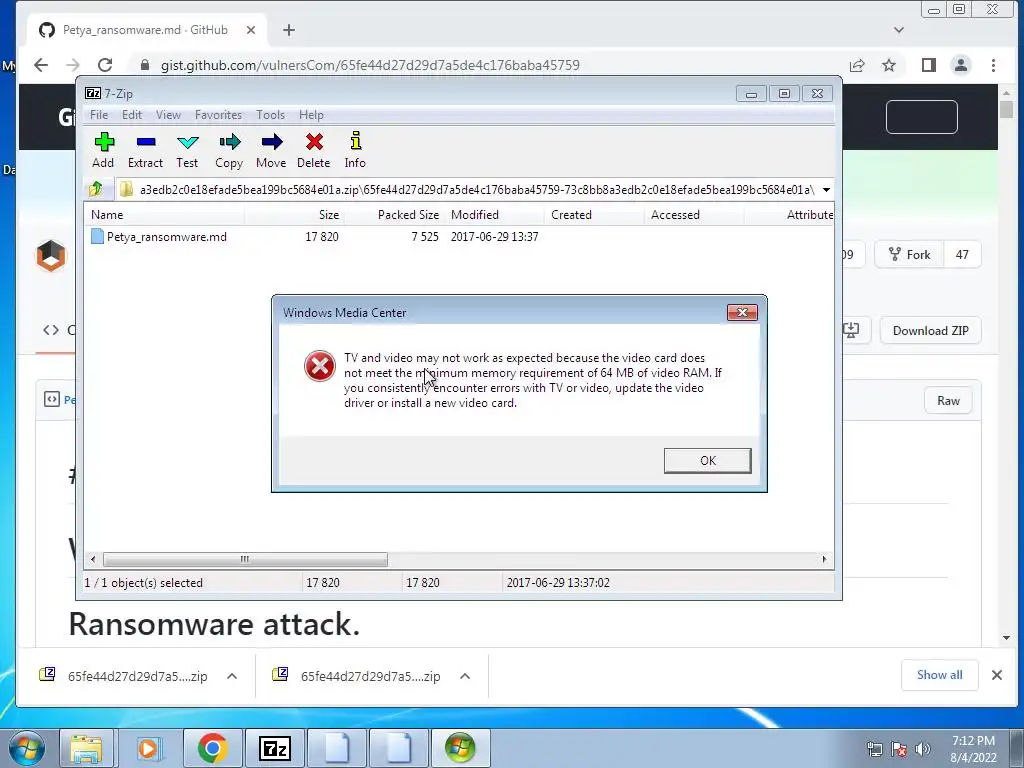Click the Chrome back button

[x=40, y=65]
